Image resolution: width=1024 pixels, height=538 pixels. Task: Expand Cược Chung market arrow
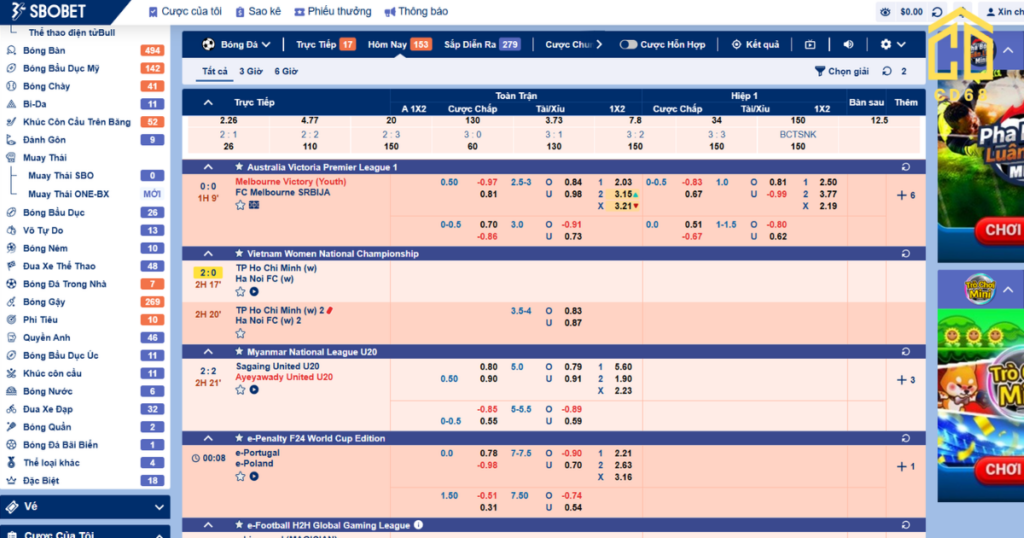[x=599, y=44]
